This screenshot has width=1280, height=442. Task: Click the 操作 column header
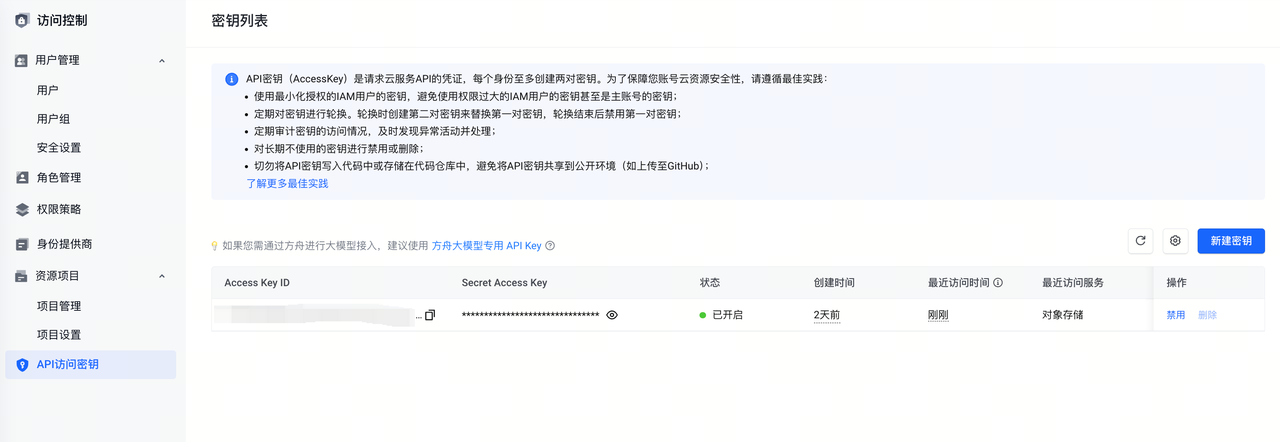pos(1177,283)
